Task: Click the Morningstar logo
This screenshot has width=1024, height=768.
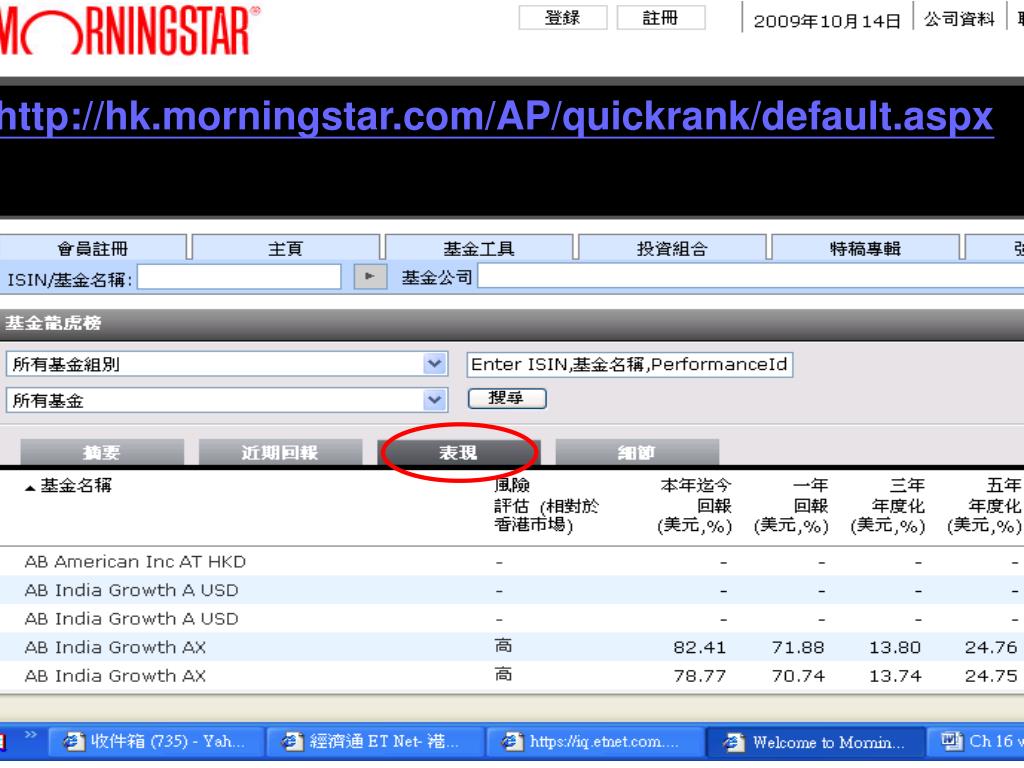Action: pyautogui.click(x=129, y=31)
